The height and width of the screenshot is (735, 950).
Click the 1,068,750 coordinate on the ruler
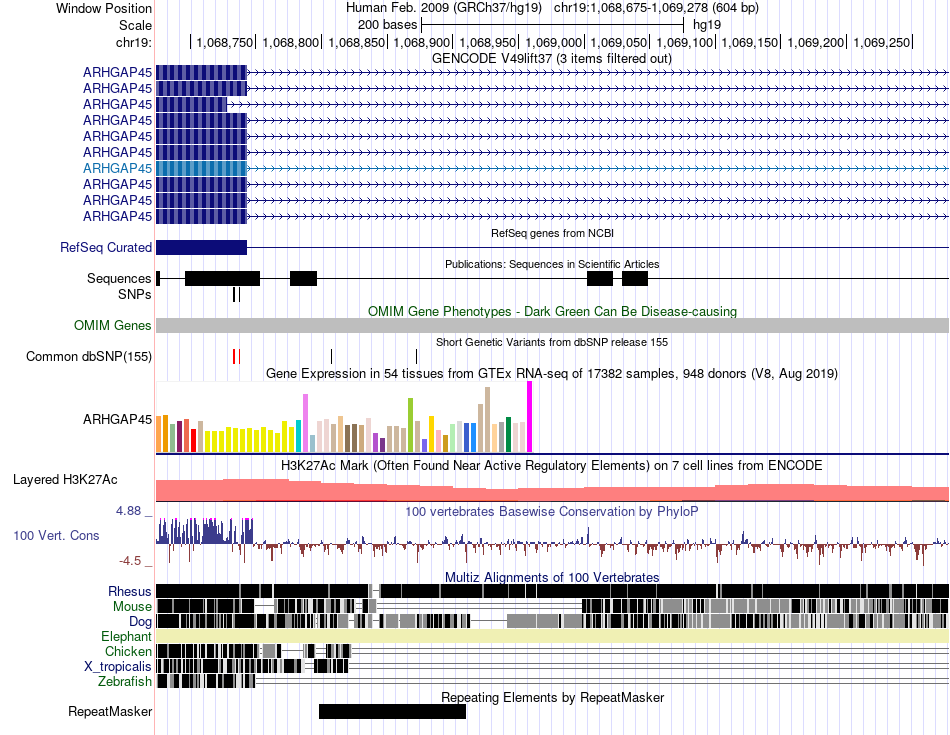[225, 42]
